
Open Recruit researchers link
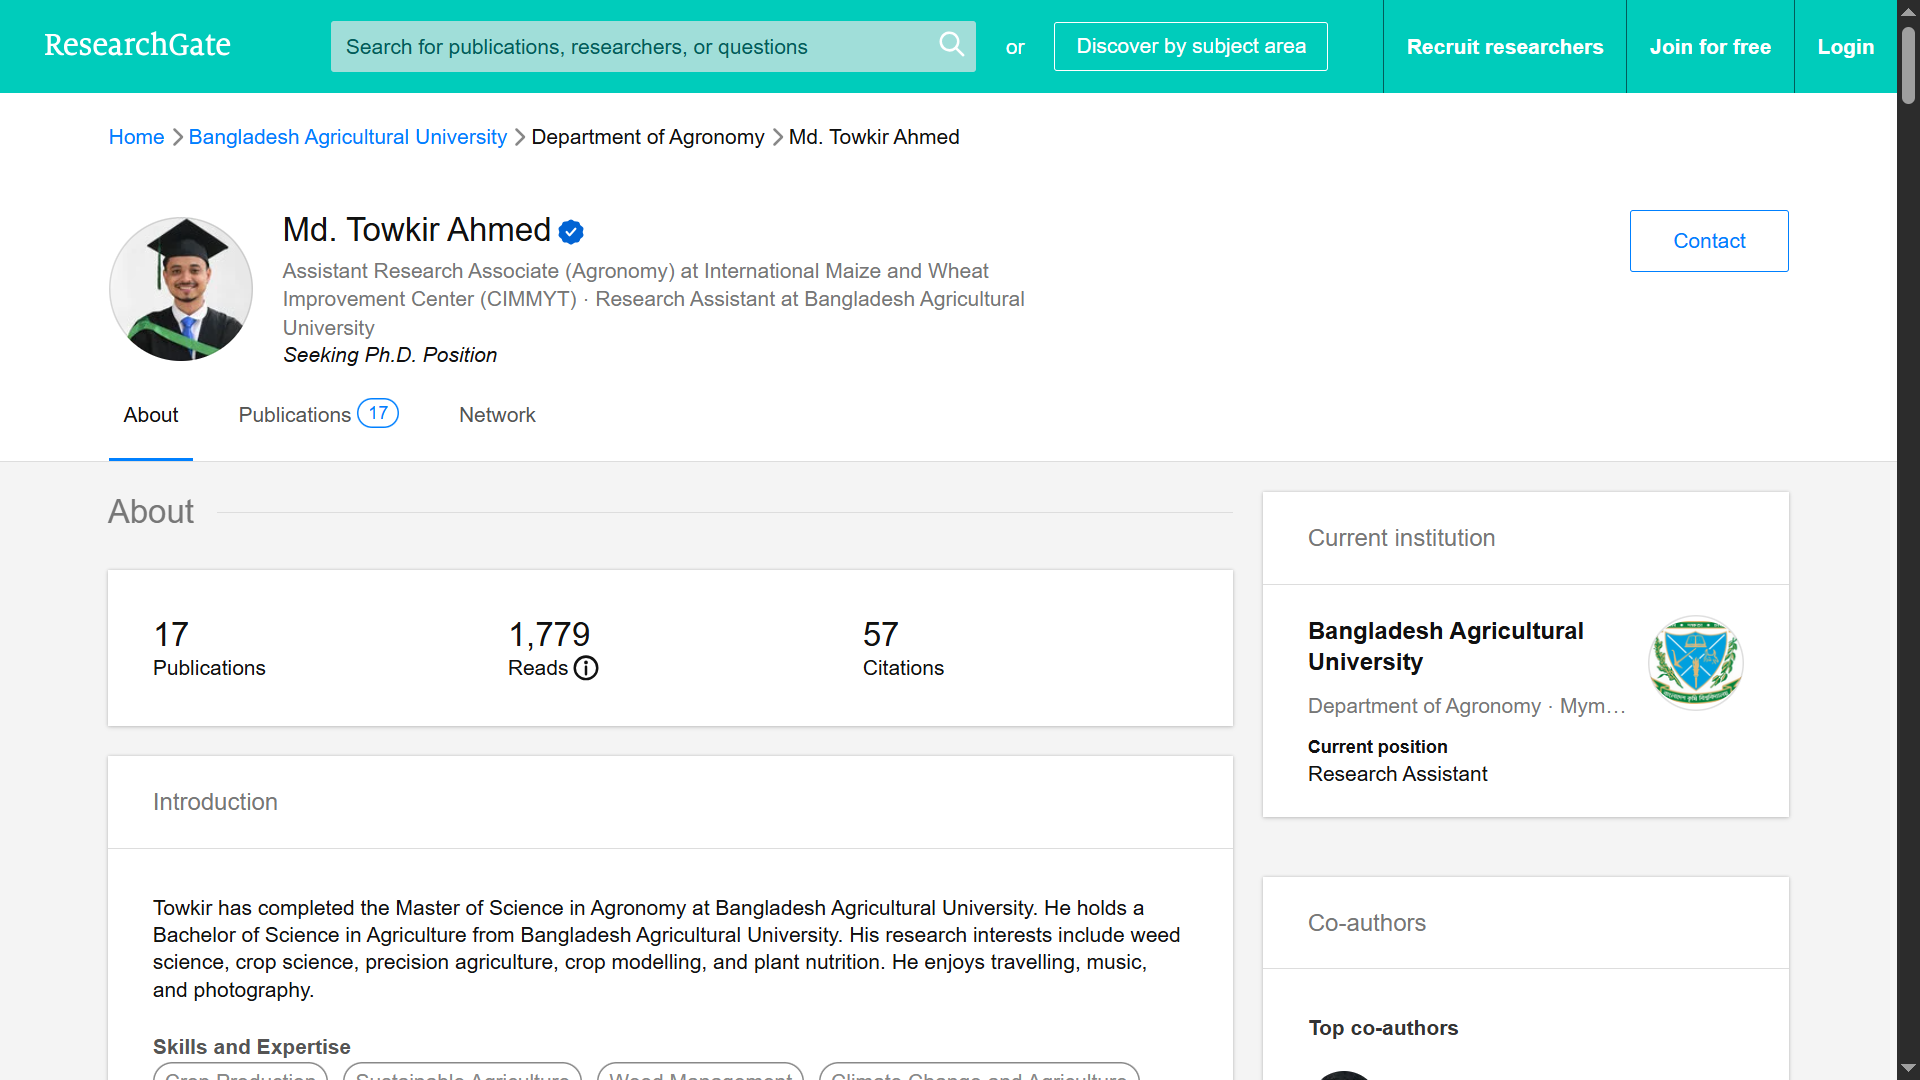(1504, 47)
